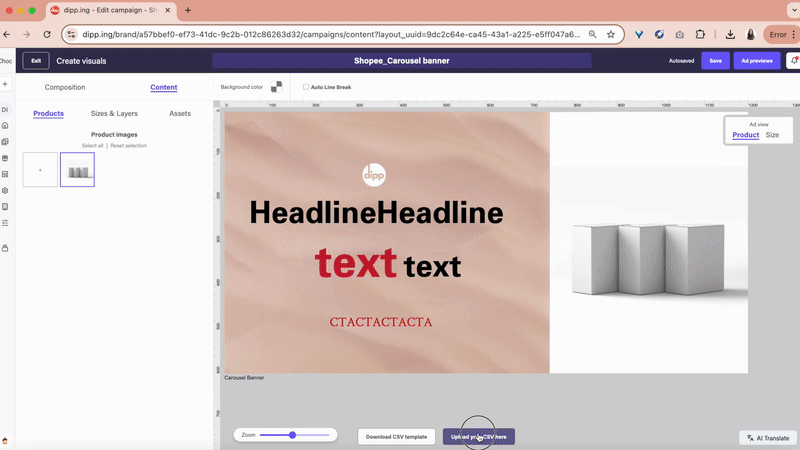Click the settings gear in left sidebar
This screenshot has width=800, height=450.
pos(5,190)
